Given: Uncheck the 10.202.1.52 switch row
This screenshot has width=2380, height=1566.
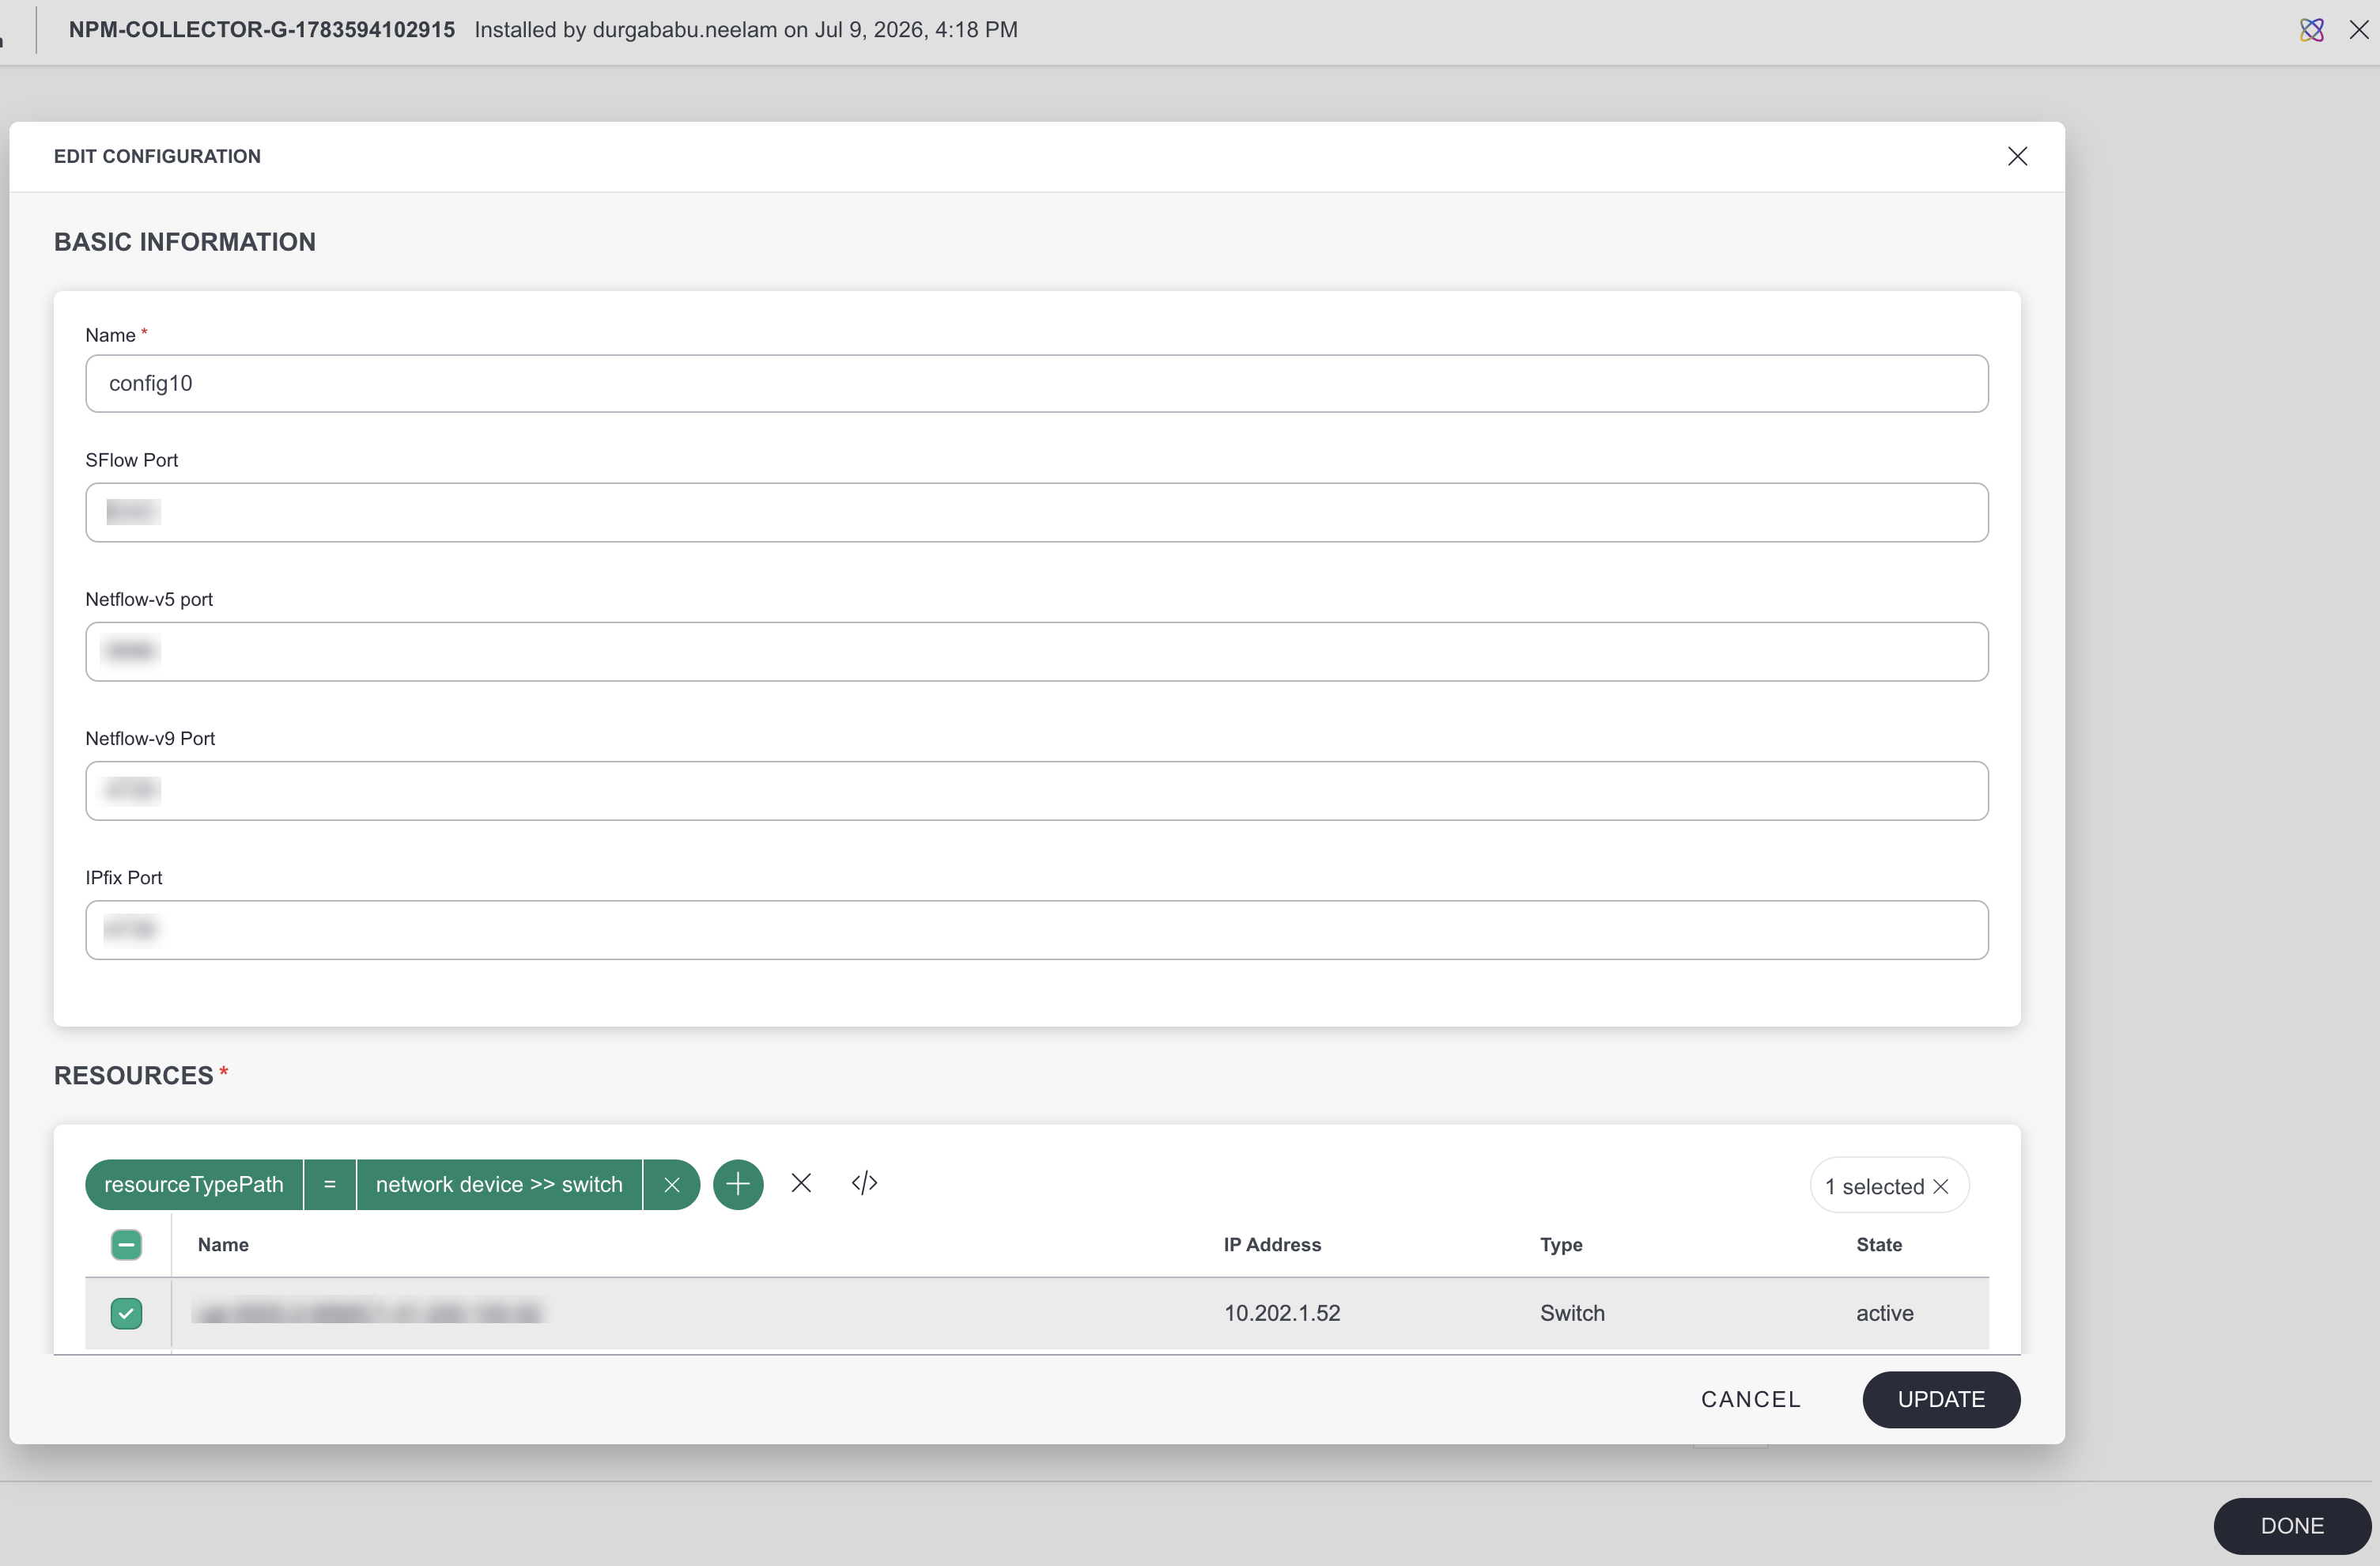Looking at the screenshot, I should coord(126,1313).
